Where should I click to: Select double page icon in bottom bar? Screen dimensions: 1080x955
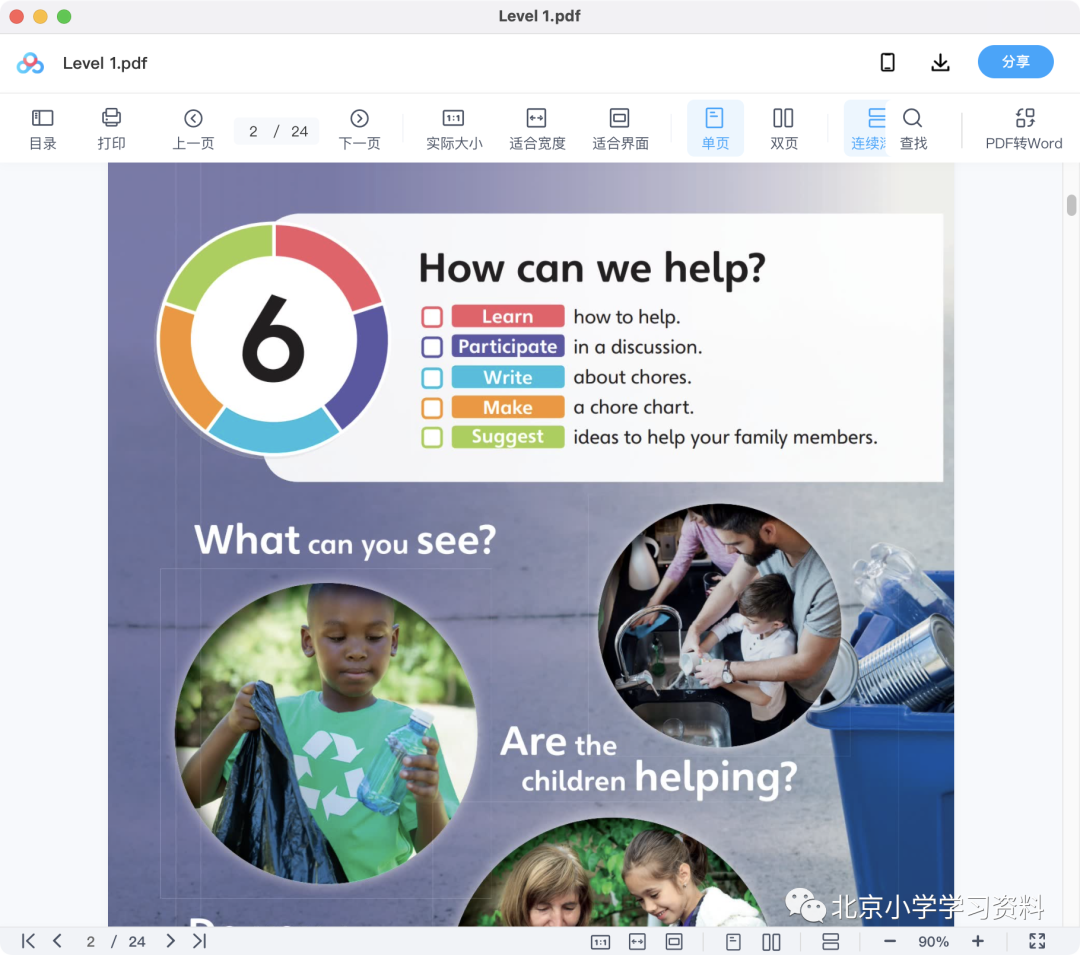point(771,942)
